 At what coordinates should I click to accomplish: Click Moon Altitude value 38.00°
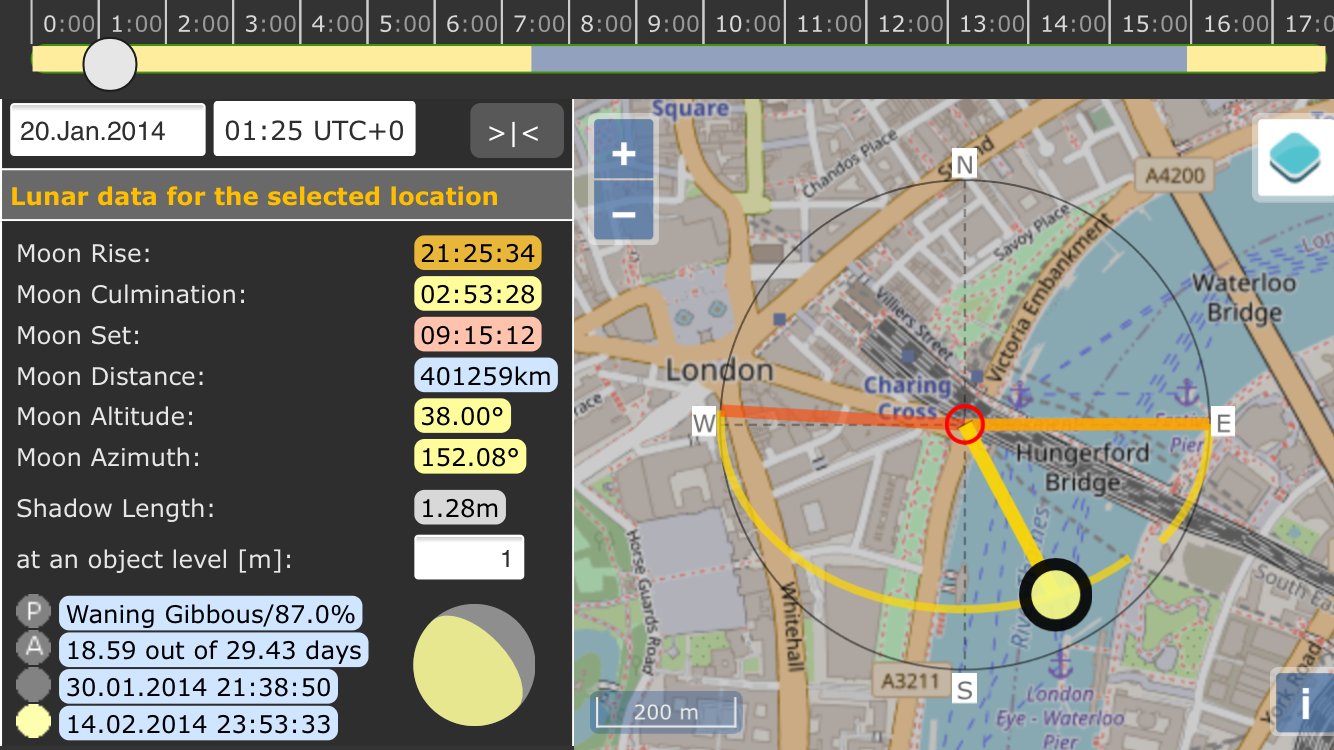click(463, 417)
